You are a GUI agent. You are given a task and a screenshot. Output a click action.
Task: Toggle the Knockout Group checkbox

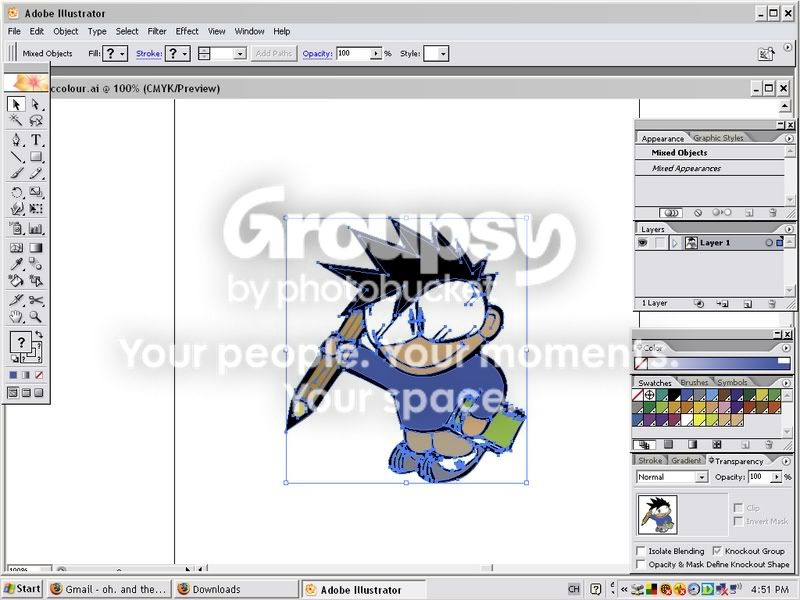[x=717, y=551]
